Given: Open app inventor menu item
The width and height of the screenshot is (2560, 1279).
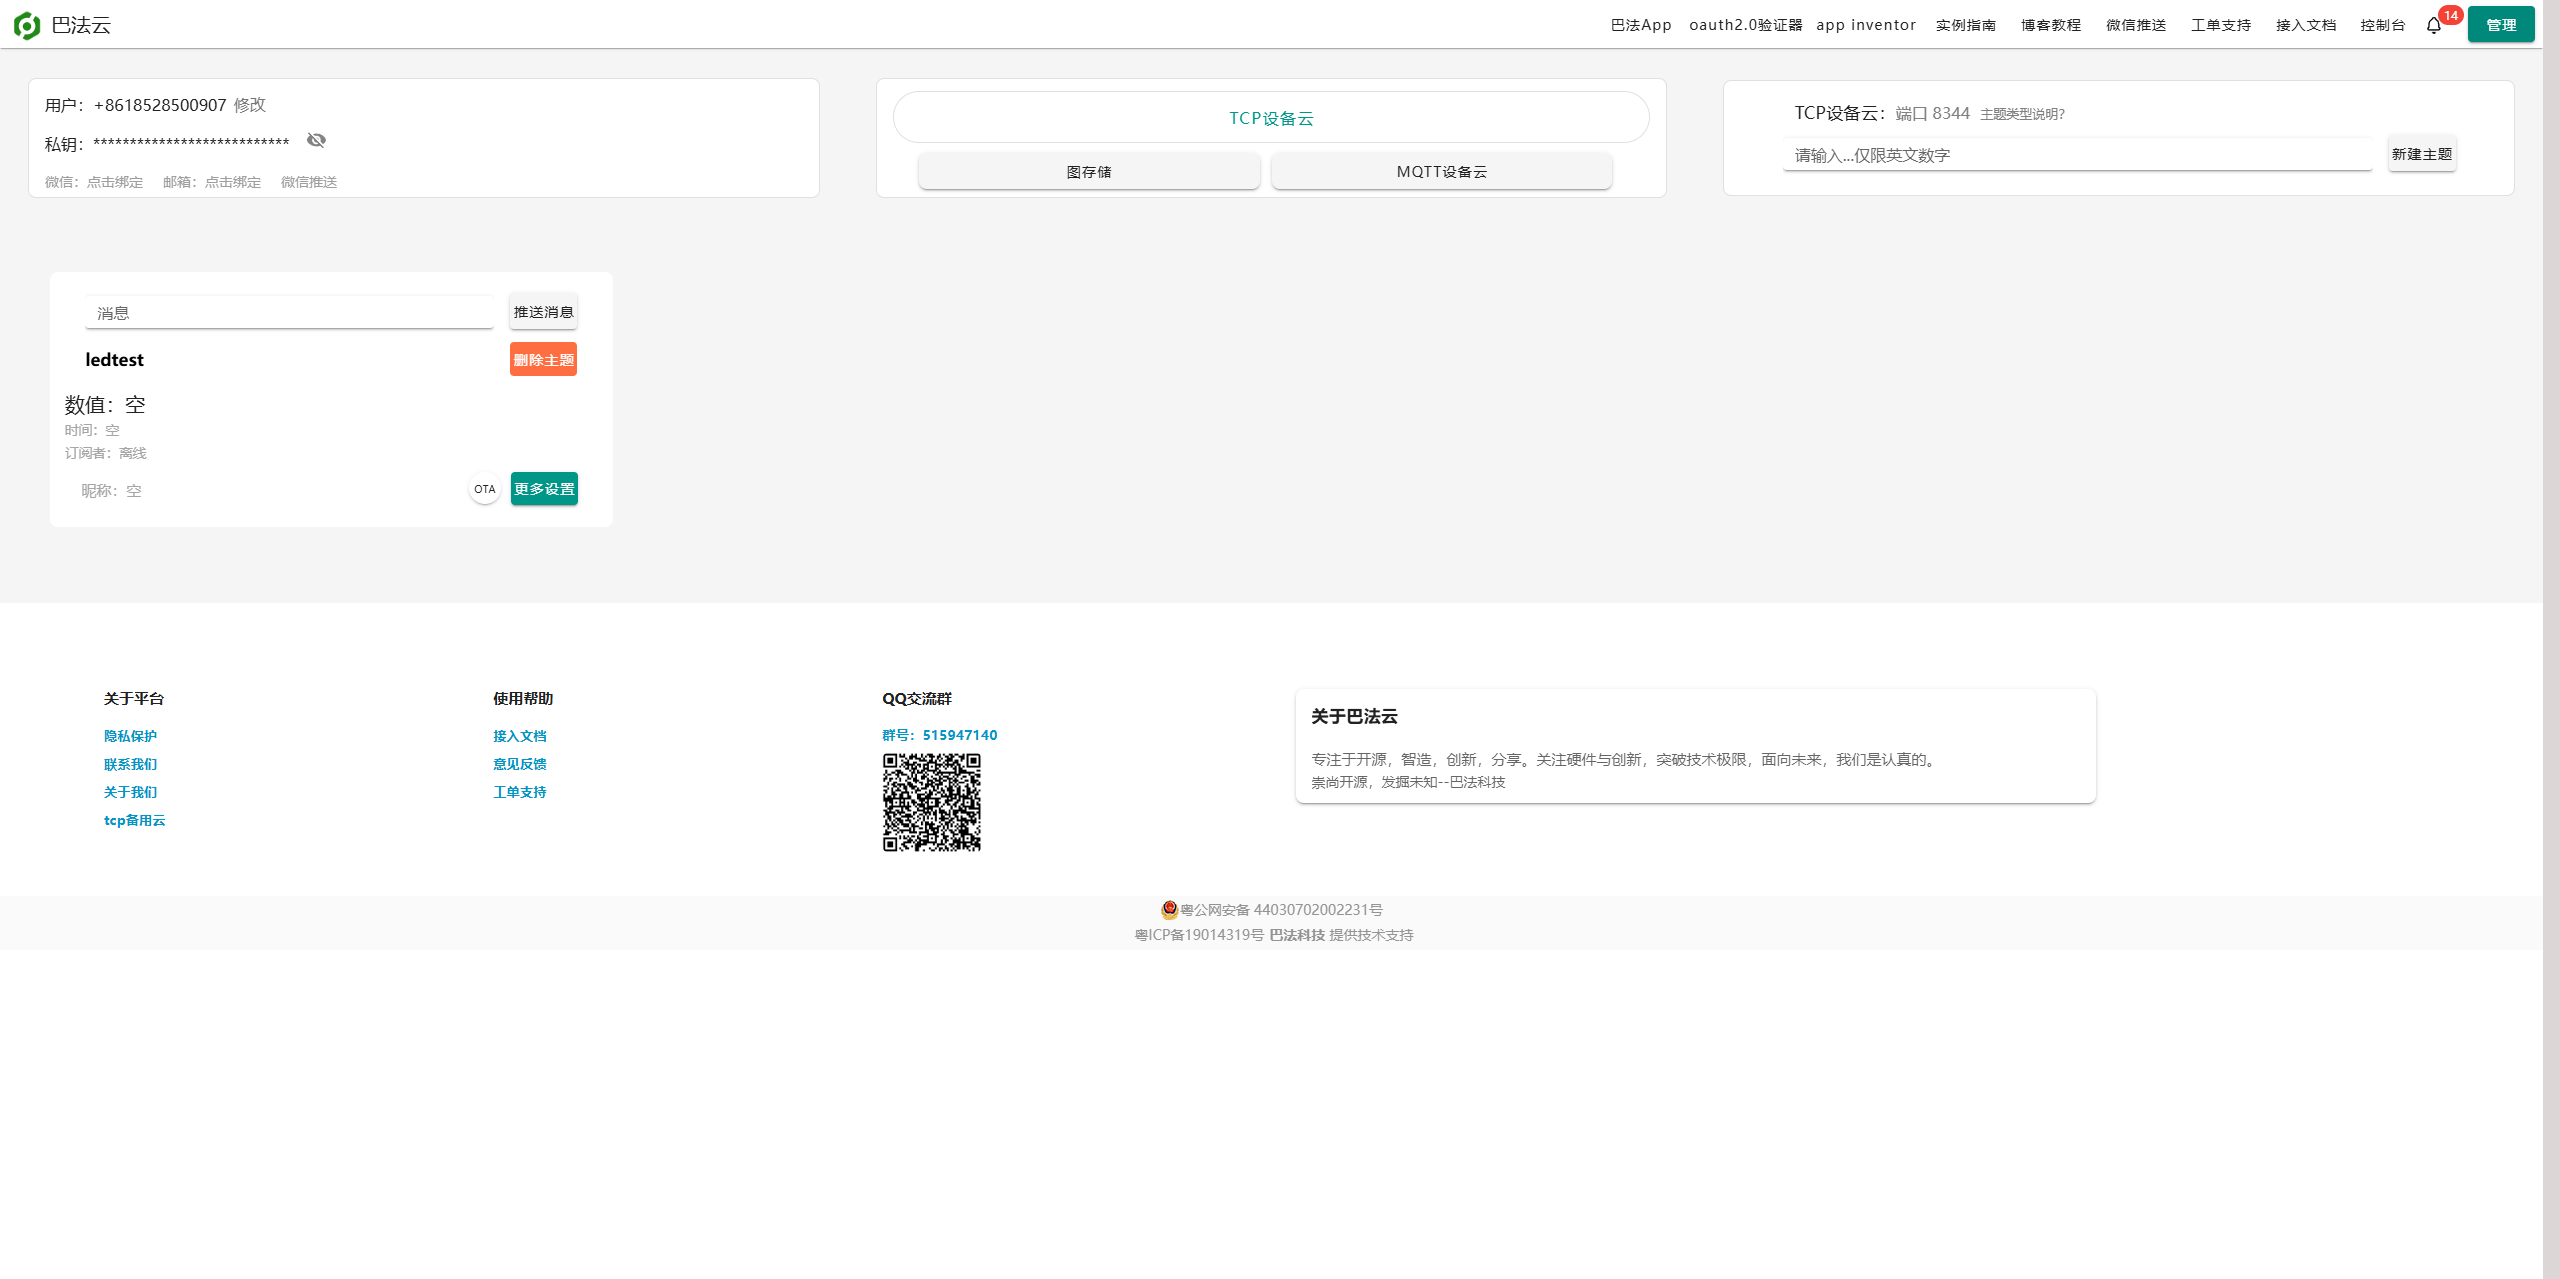Looking at the screenshot, I should [1866, 25].
